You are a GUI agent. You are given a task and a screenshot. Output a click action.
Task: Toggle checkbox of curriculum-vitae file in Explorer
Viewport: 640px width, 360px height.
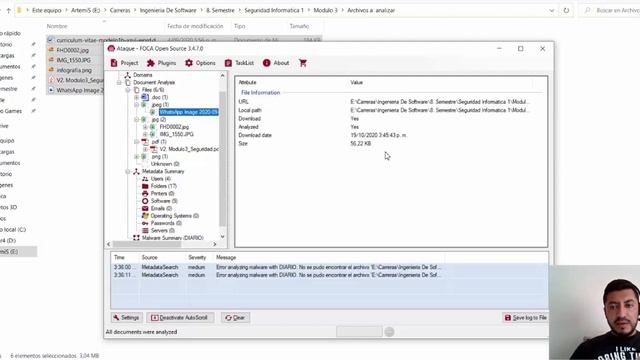50,40
